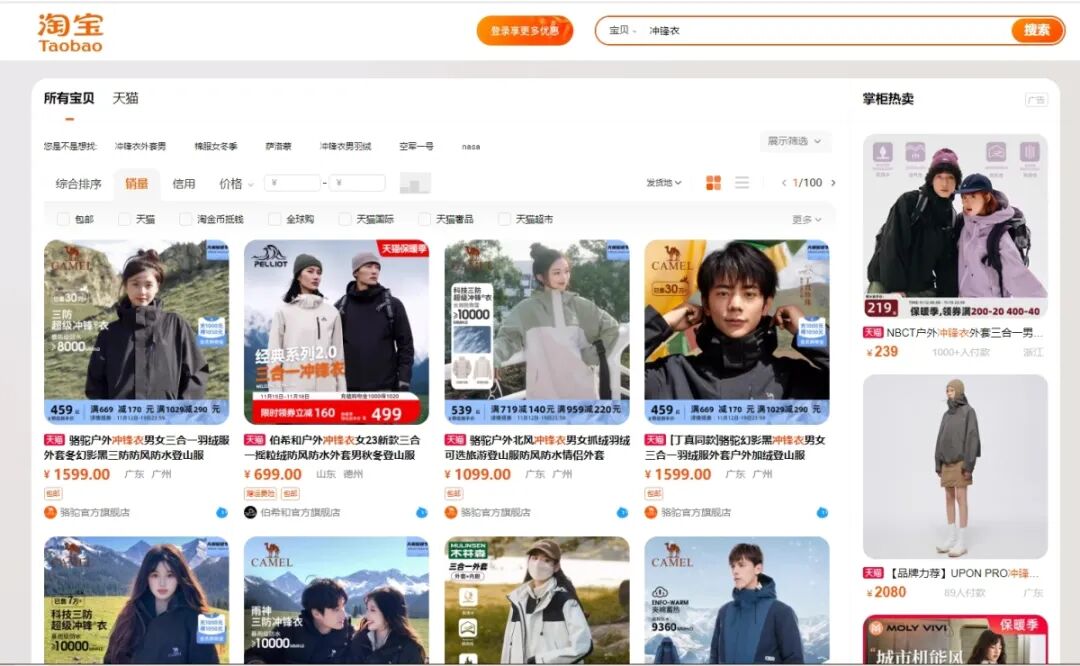
Task: Open the Taobao logo home link
Action: point(70,33)
